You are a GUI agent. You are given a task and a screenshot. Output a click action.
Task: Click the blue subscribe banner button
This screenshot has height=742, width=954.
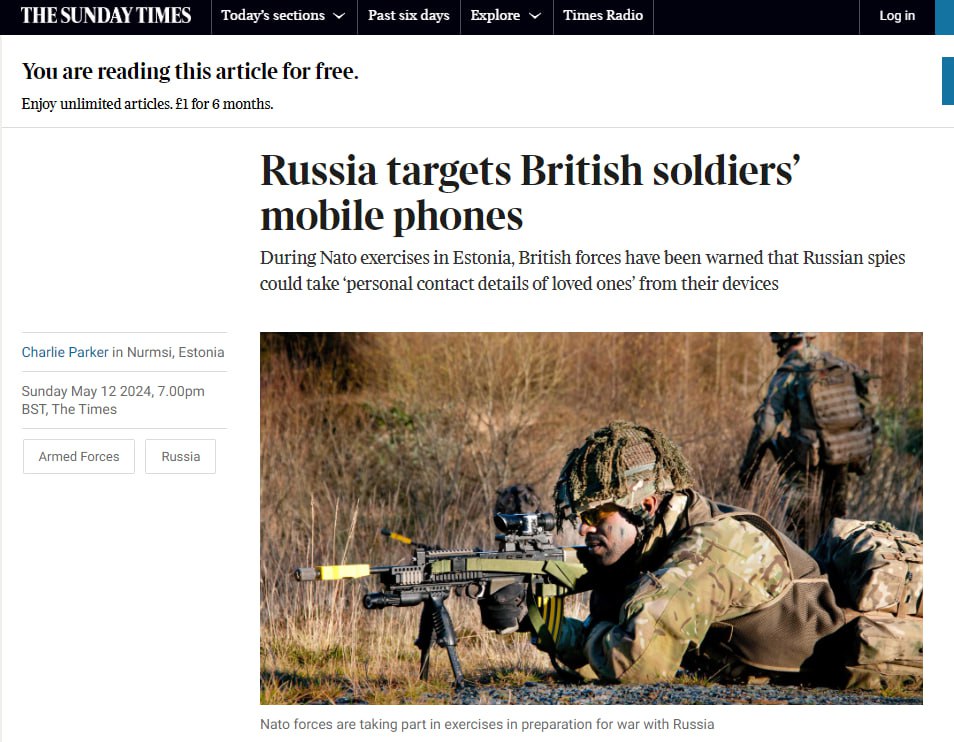[948, 81]
